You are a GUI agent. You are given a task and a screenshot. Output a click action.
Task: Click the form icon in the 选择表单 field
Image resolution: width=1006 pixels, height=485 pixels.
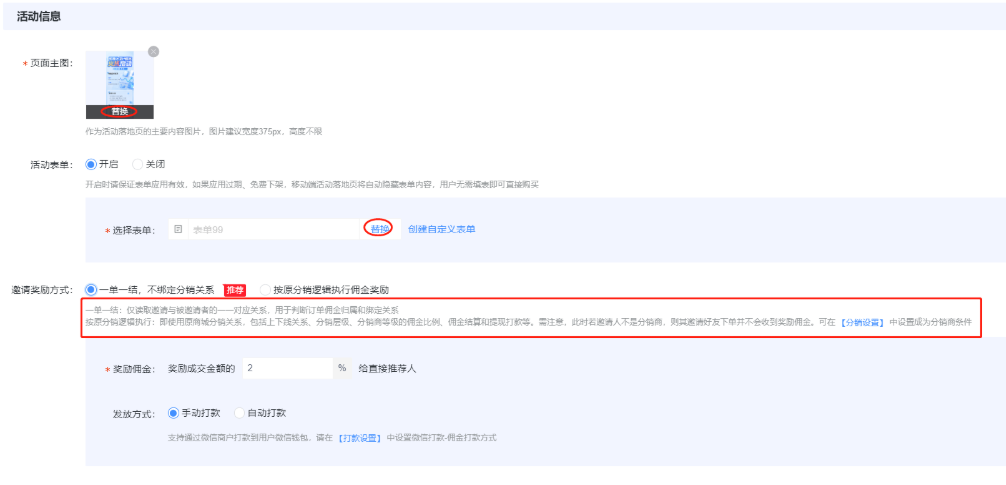[178, 229]
